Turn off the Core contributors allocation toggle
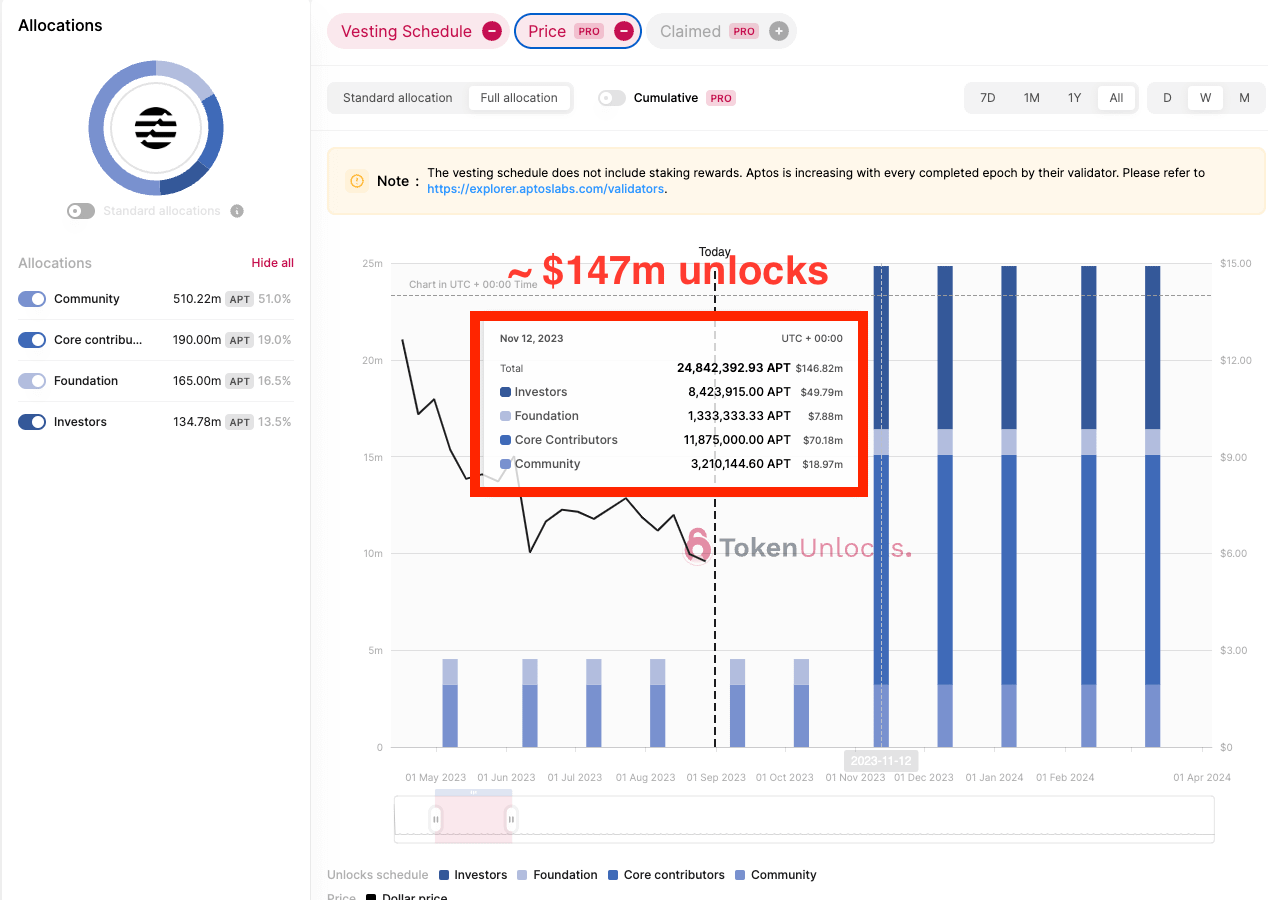The height and width of the screenshot is (900, 1268). [x=32, y=340]
